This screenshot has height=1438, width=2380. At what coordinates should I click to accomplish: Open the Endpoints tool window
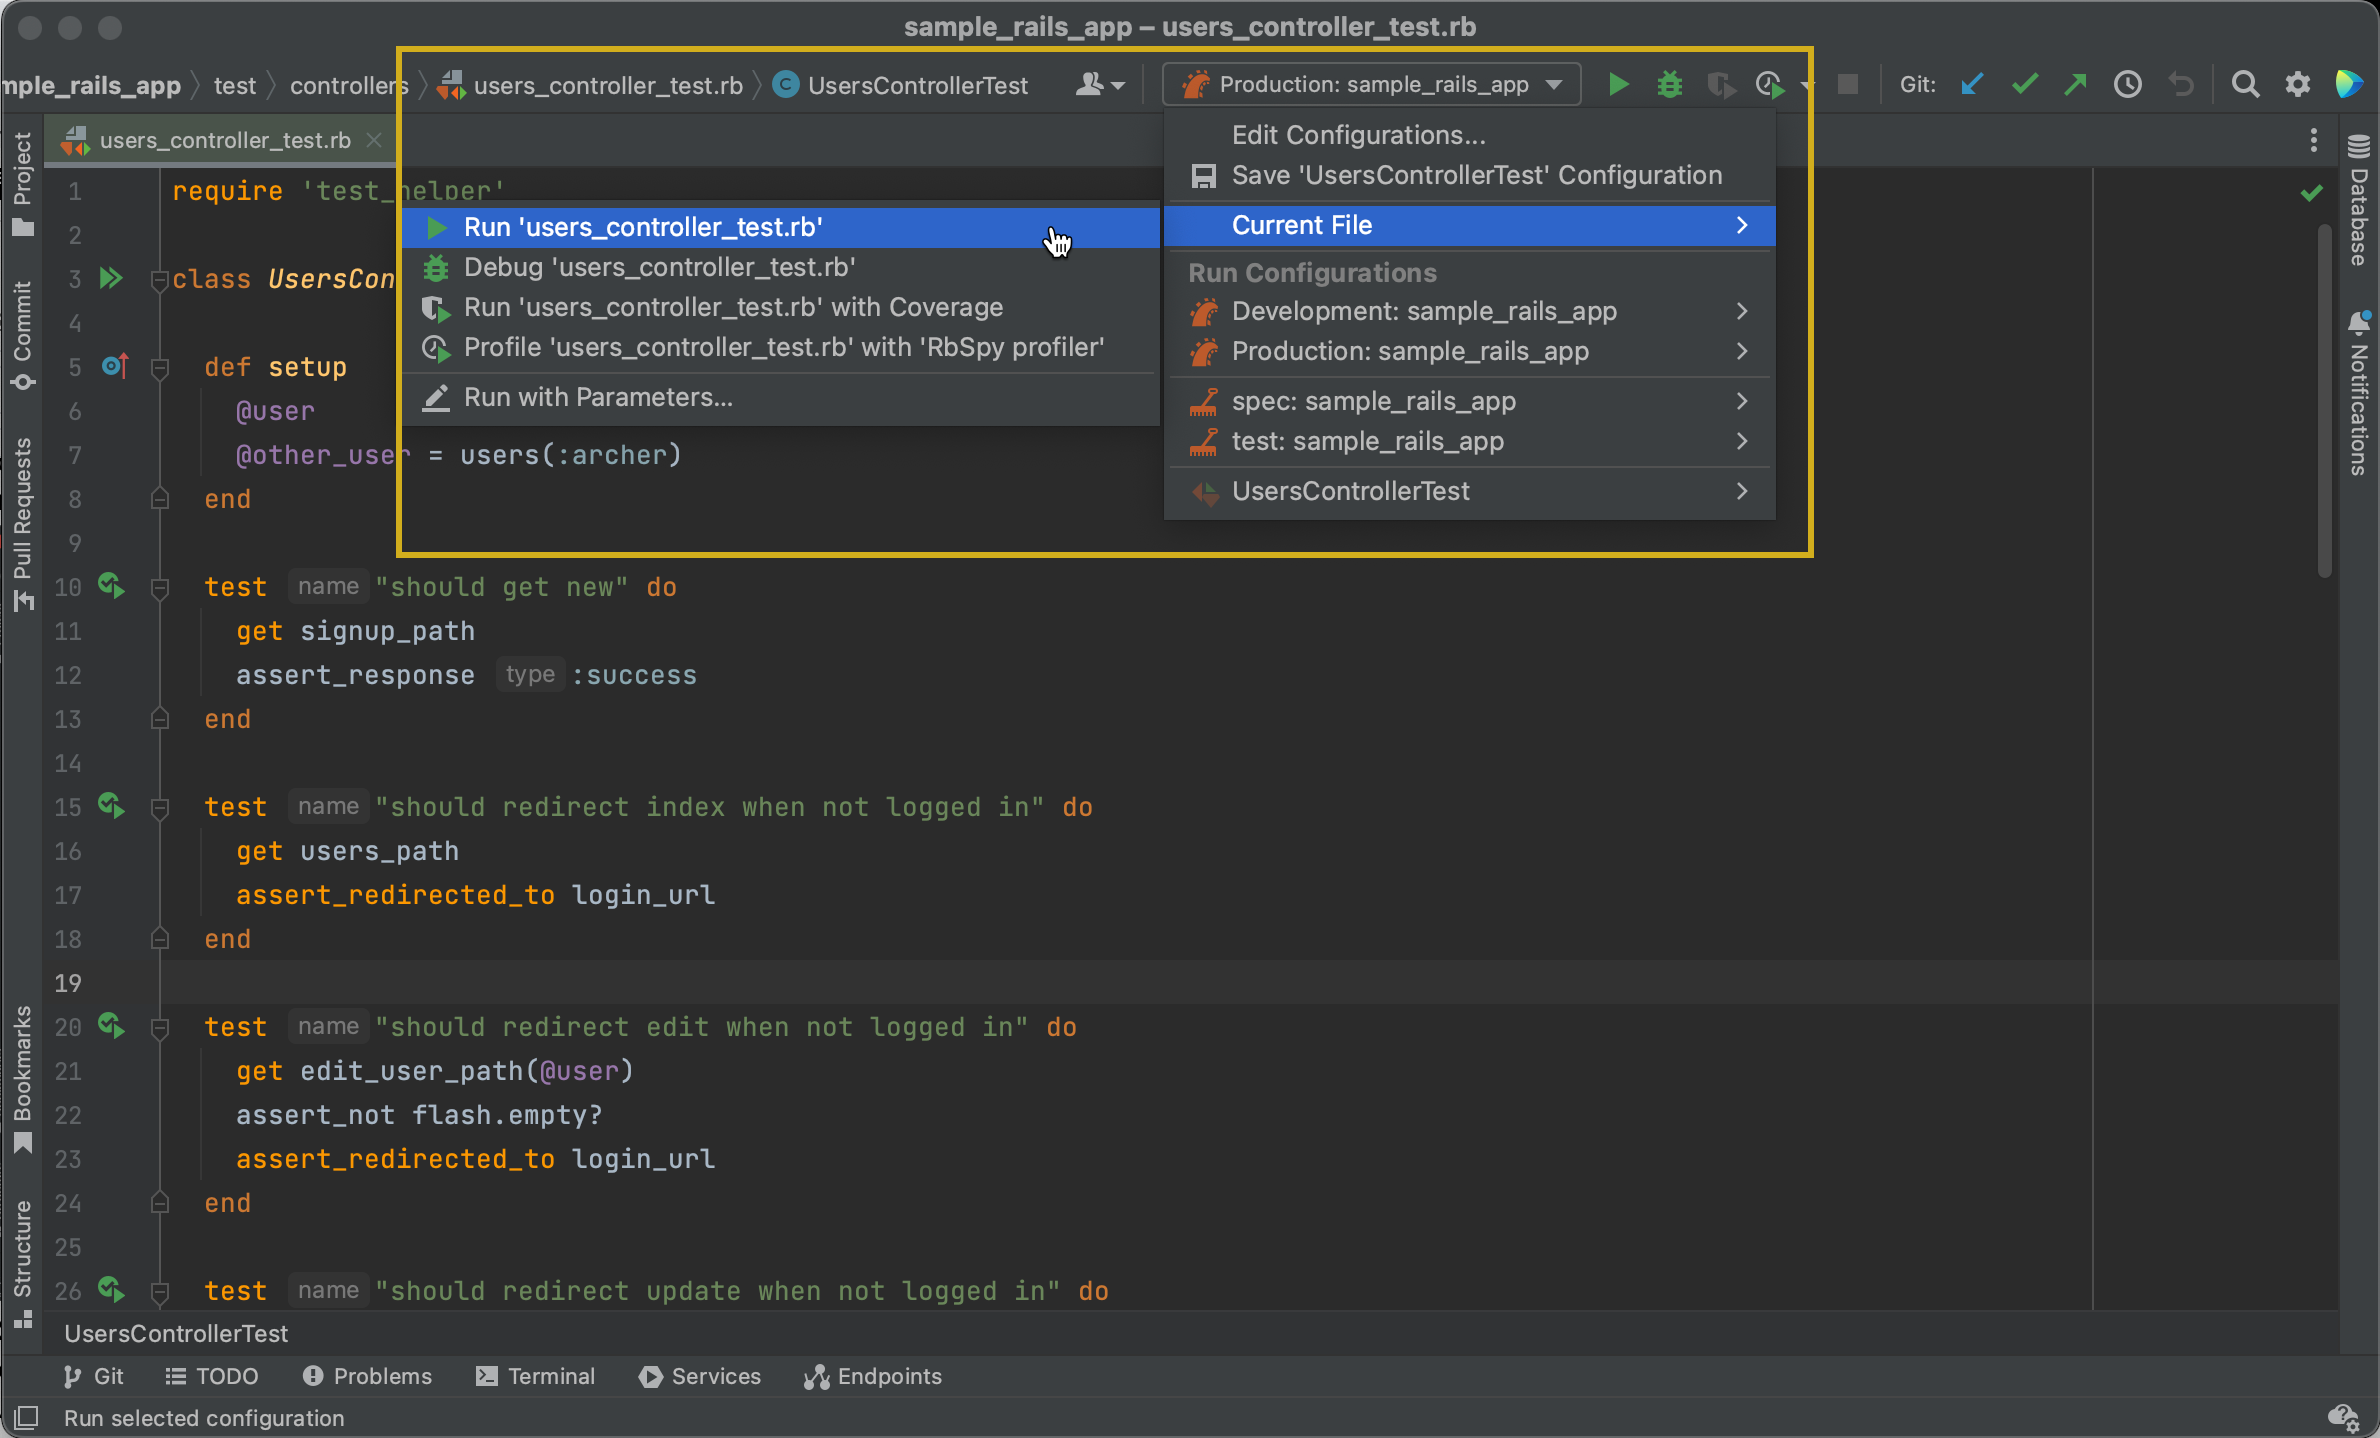tap(873, 1377)
